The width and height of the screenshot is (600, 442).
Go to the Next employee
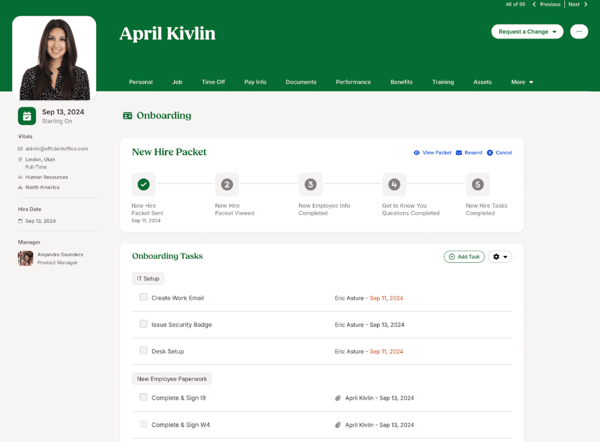(x=578, y=4)
